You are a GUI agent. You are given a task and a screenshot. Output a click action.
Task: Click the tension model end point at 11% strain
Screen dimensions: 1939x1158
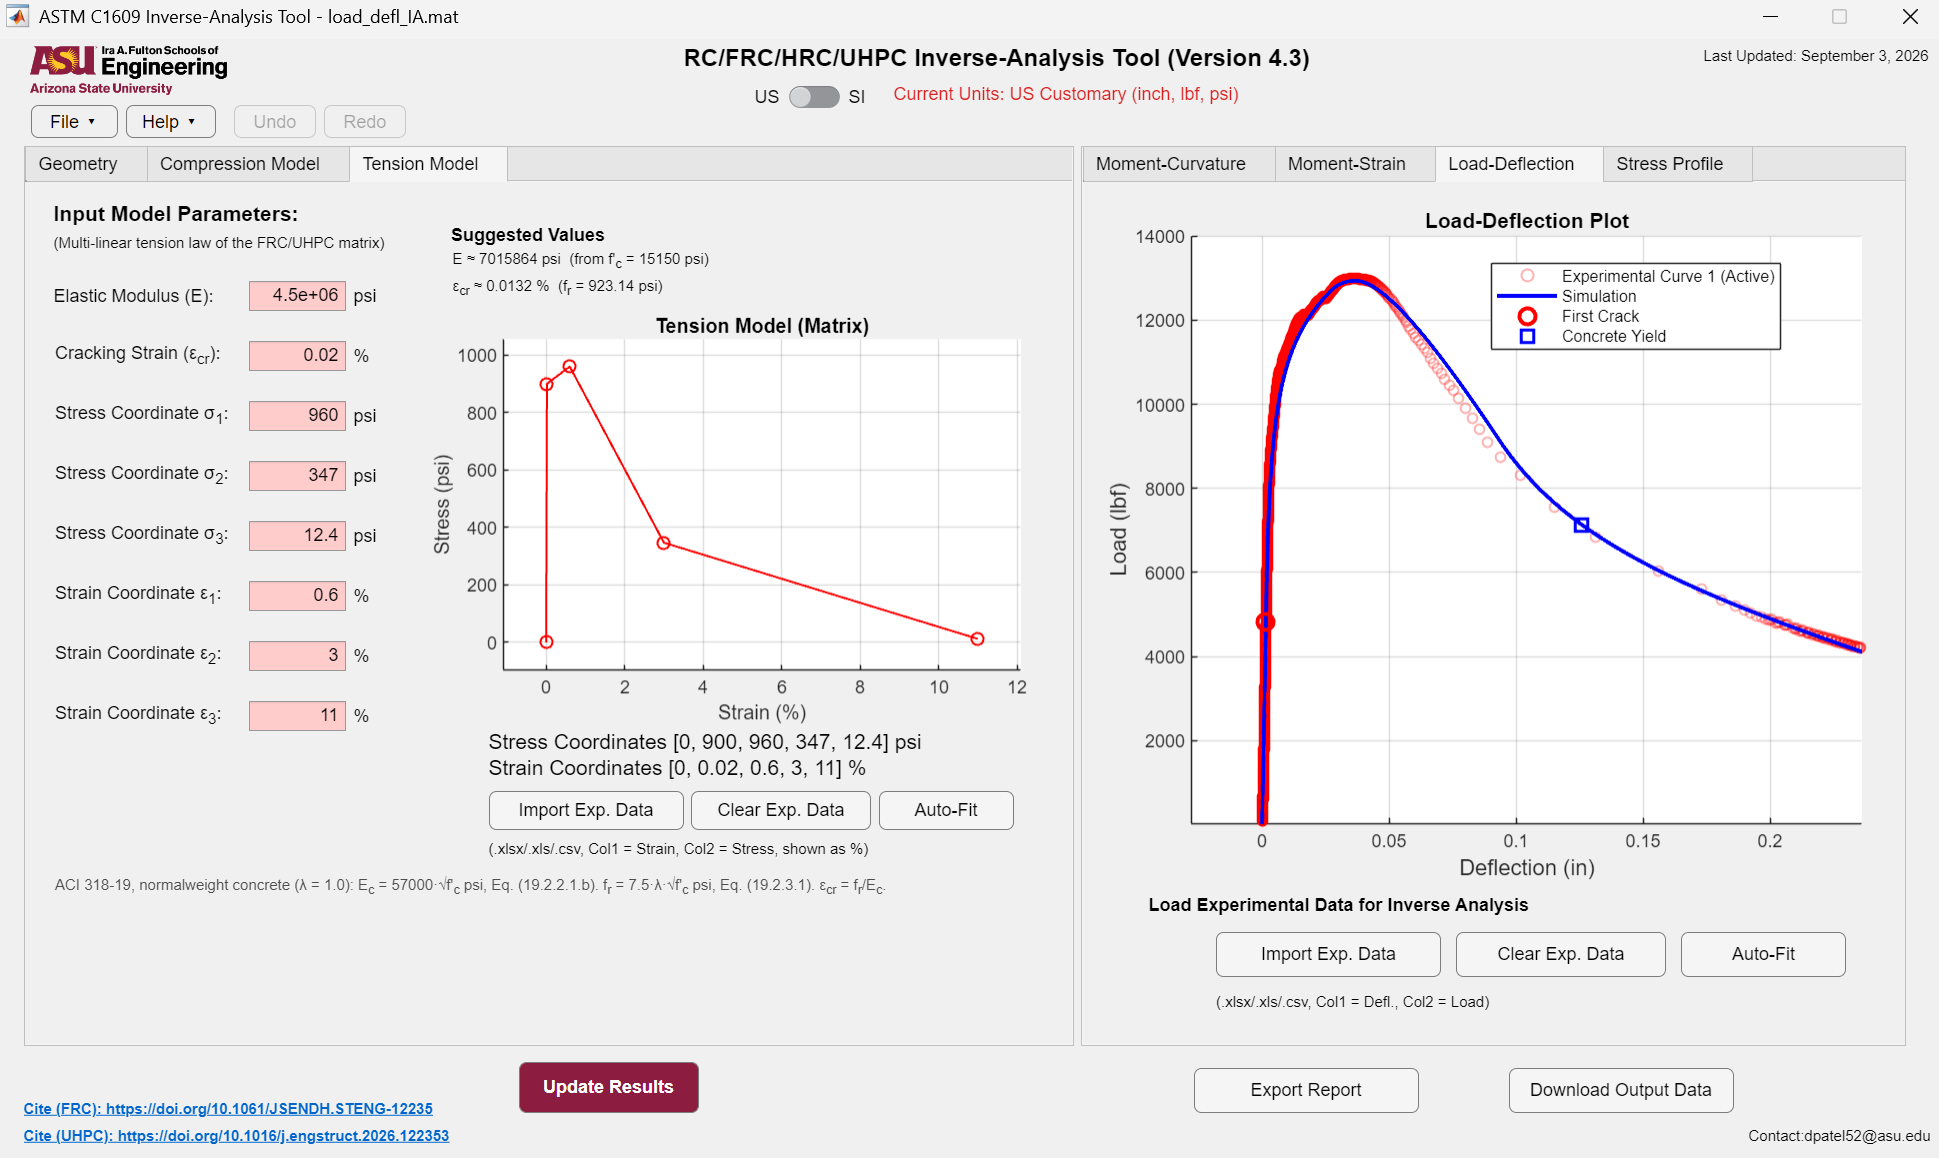coord(977,639)
